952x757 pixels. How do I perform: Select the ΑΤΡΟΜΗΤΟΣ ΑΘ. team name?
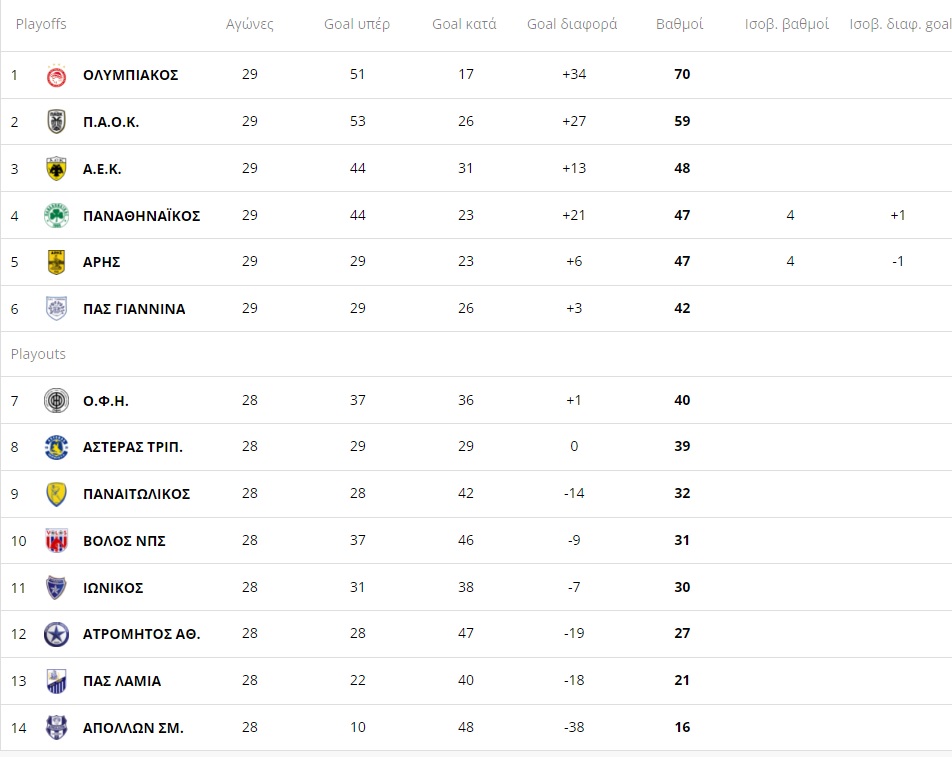141,634
